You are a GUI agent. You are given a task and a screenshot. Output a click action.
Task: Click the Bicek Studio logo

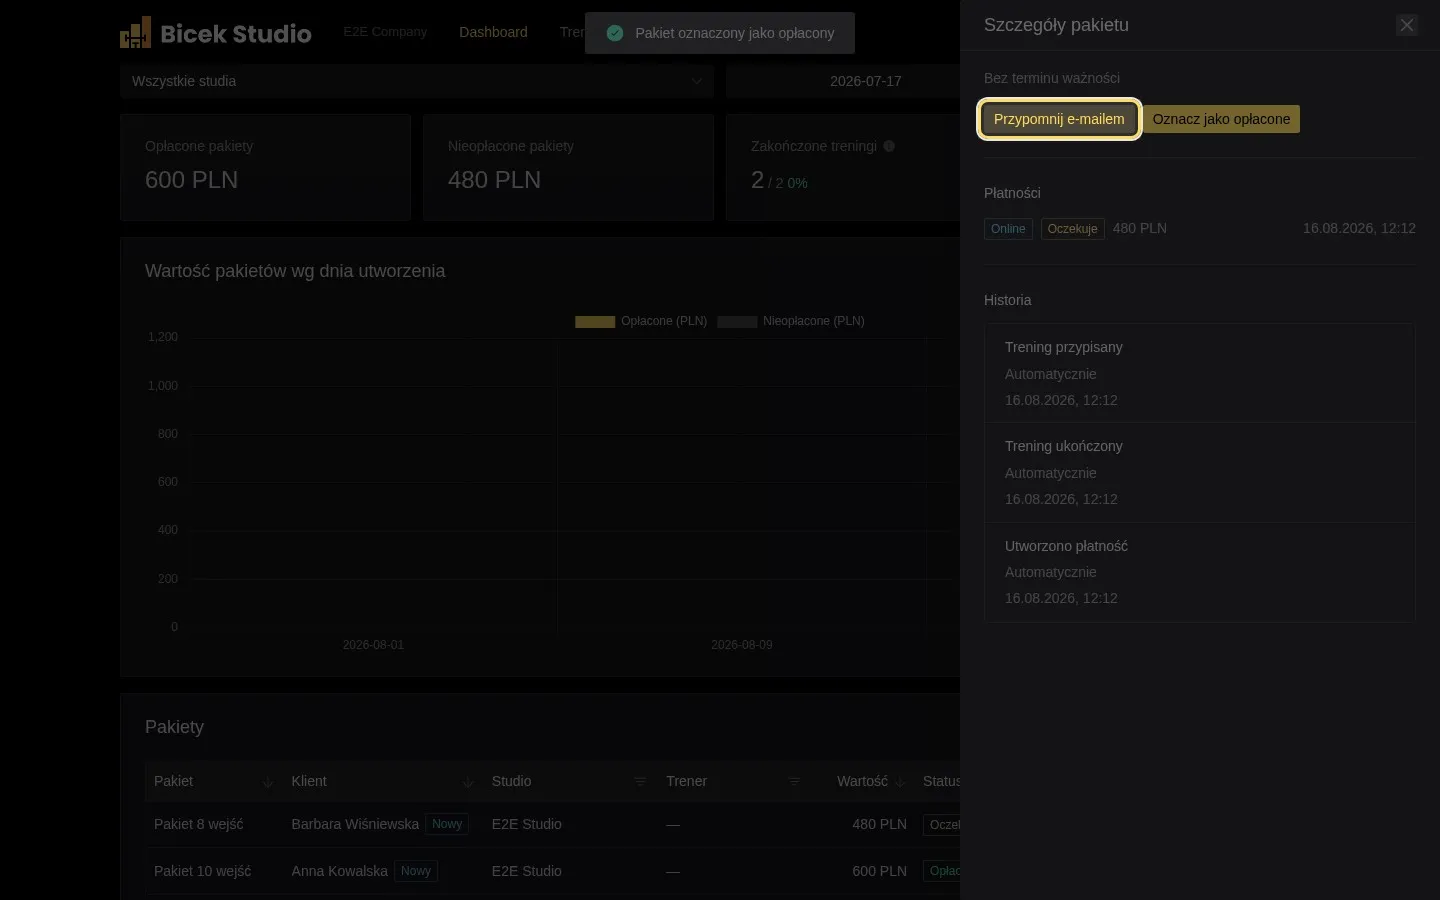click(216, 33)
